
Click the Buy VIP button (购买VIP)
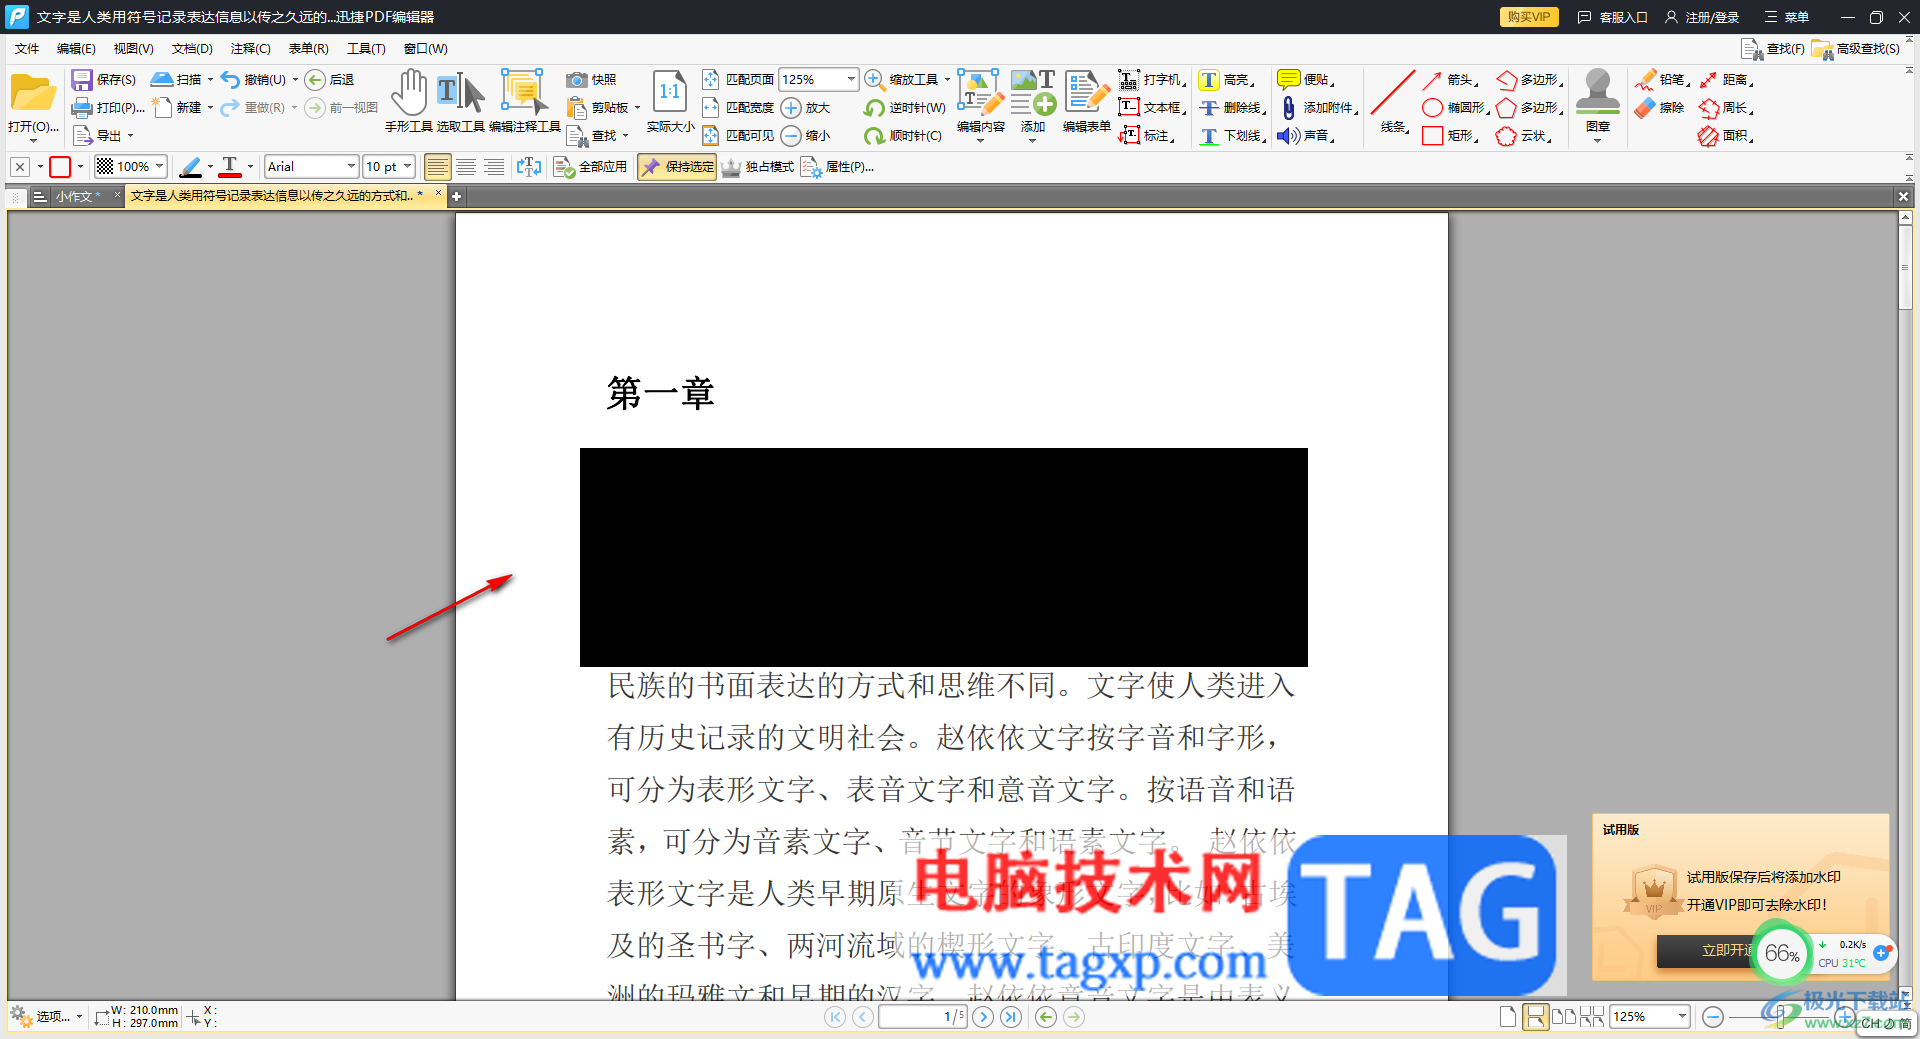tap(1529, 17)
